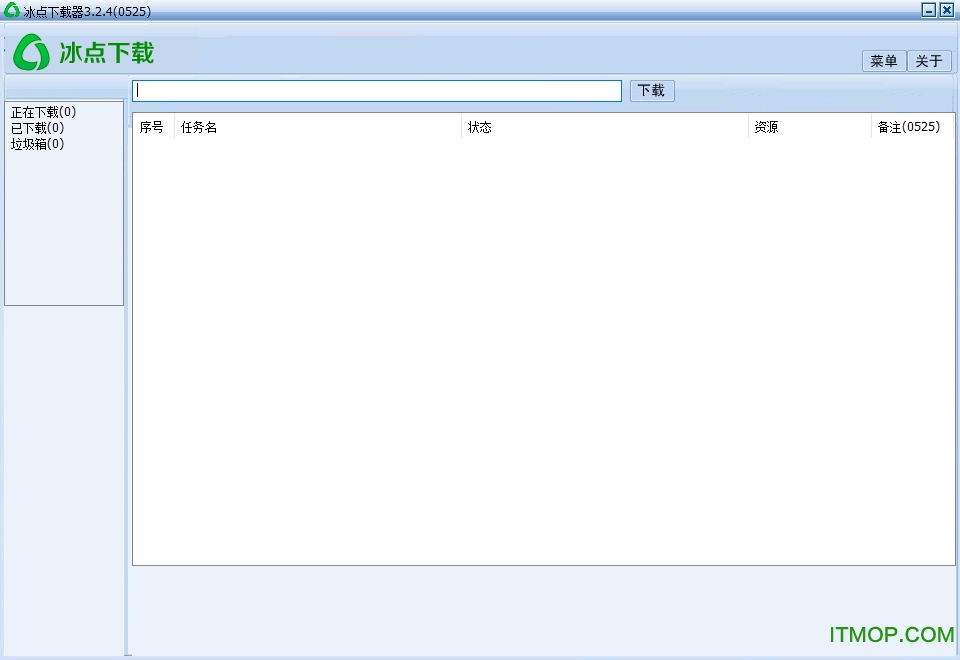Click the green leaf icon in title bar

point(12,10)
